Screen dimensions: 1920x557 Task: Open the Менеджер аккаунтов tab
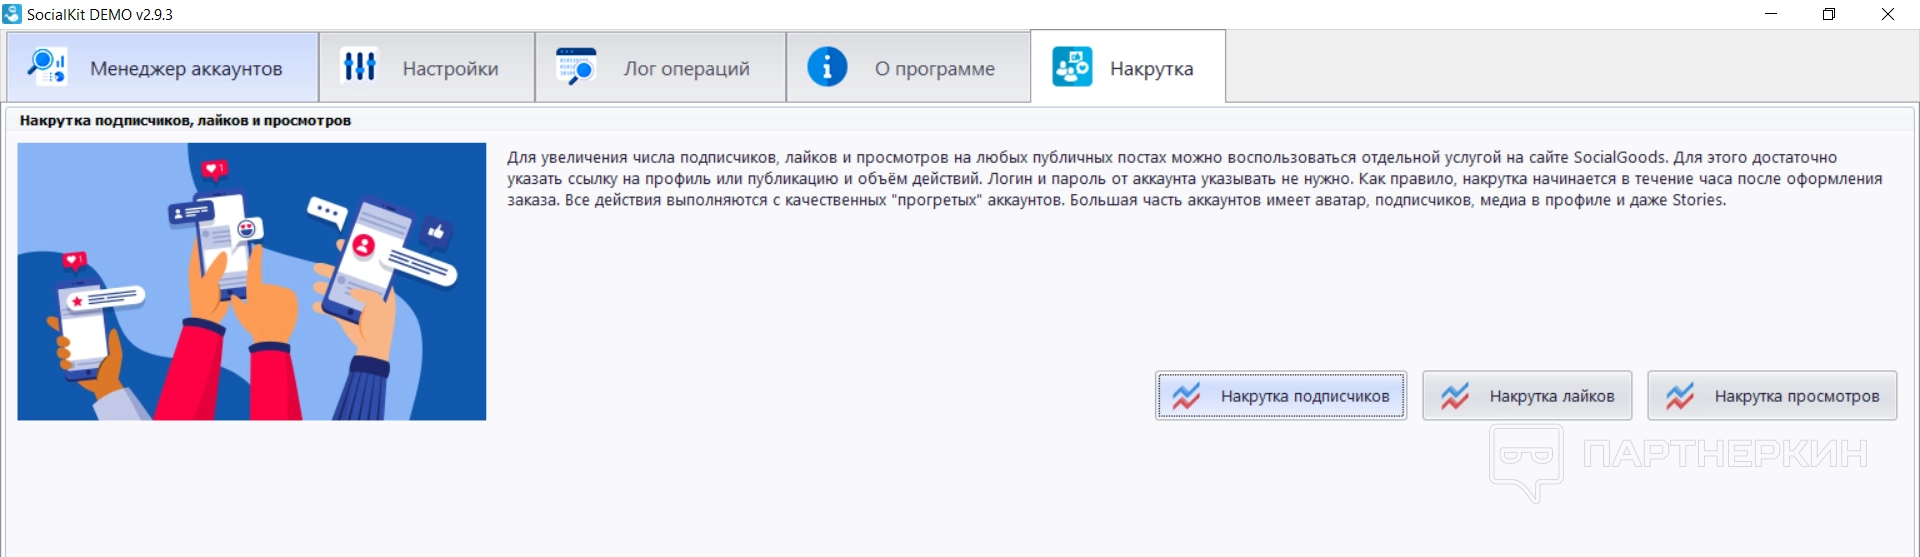[x=186, y=69]
